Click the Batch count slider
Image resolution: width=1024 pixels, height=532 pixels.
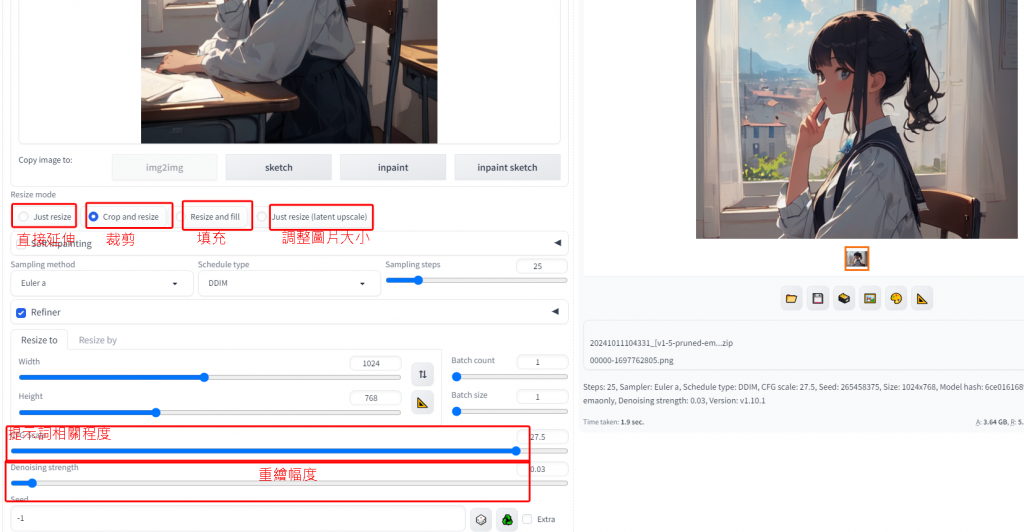(x=510, y=377)
